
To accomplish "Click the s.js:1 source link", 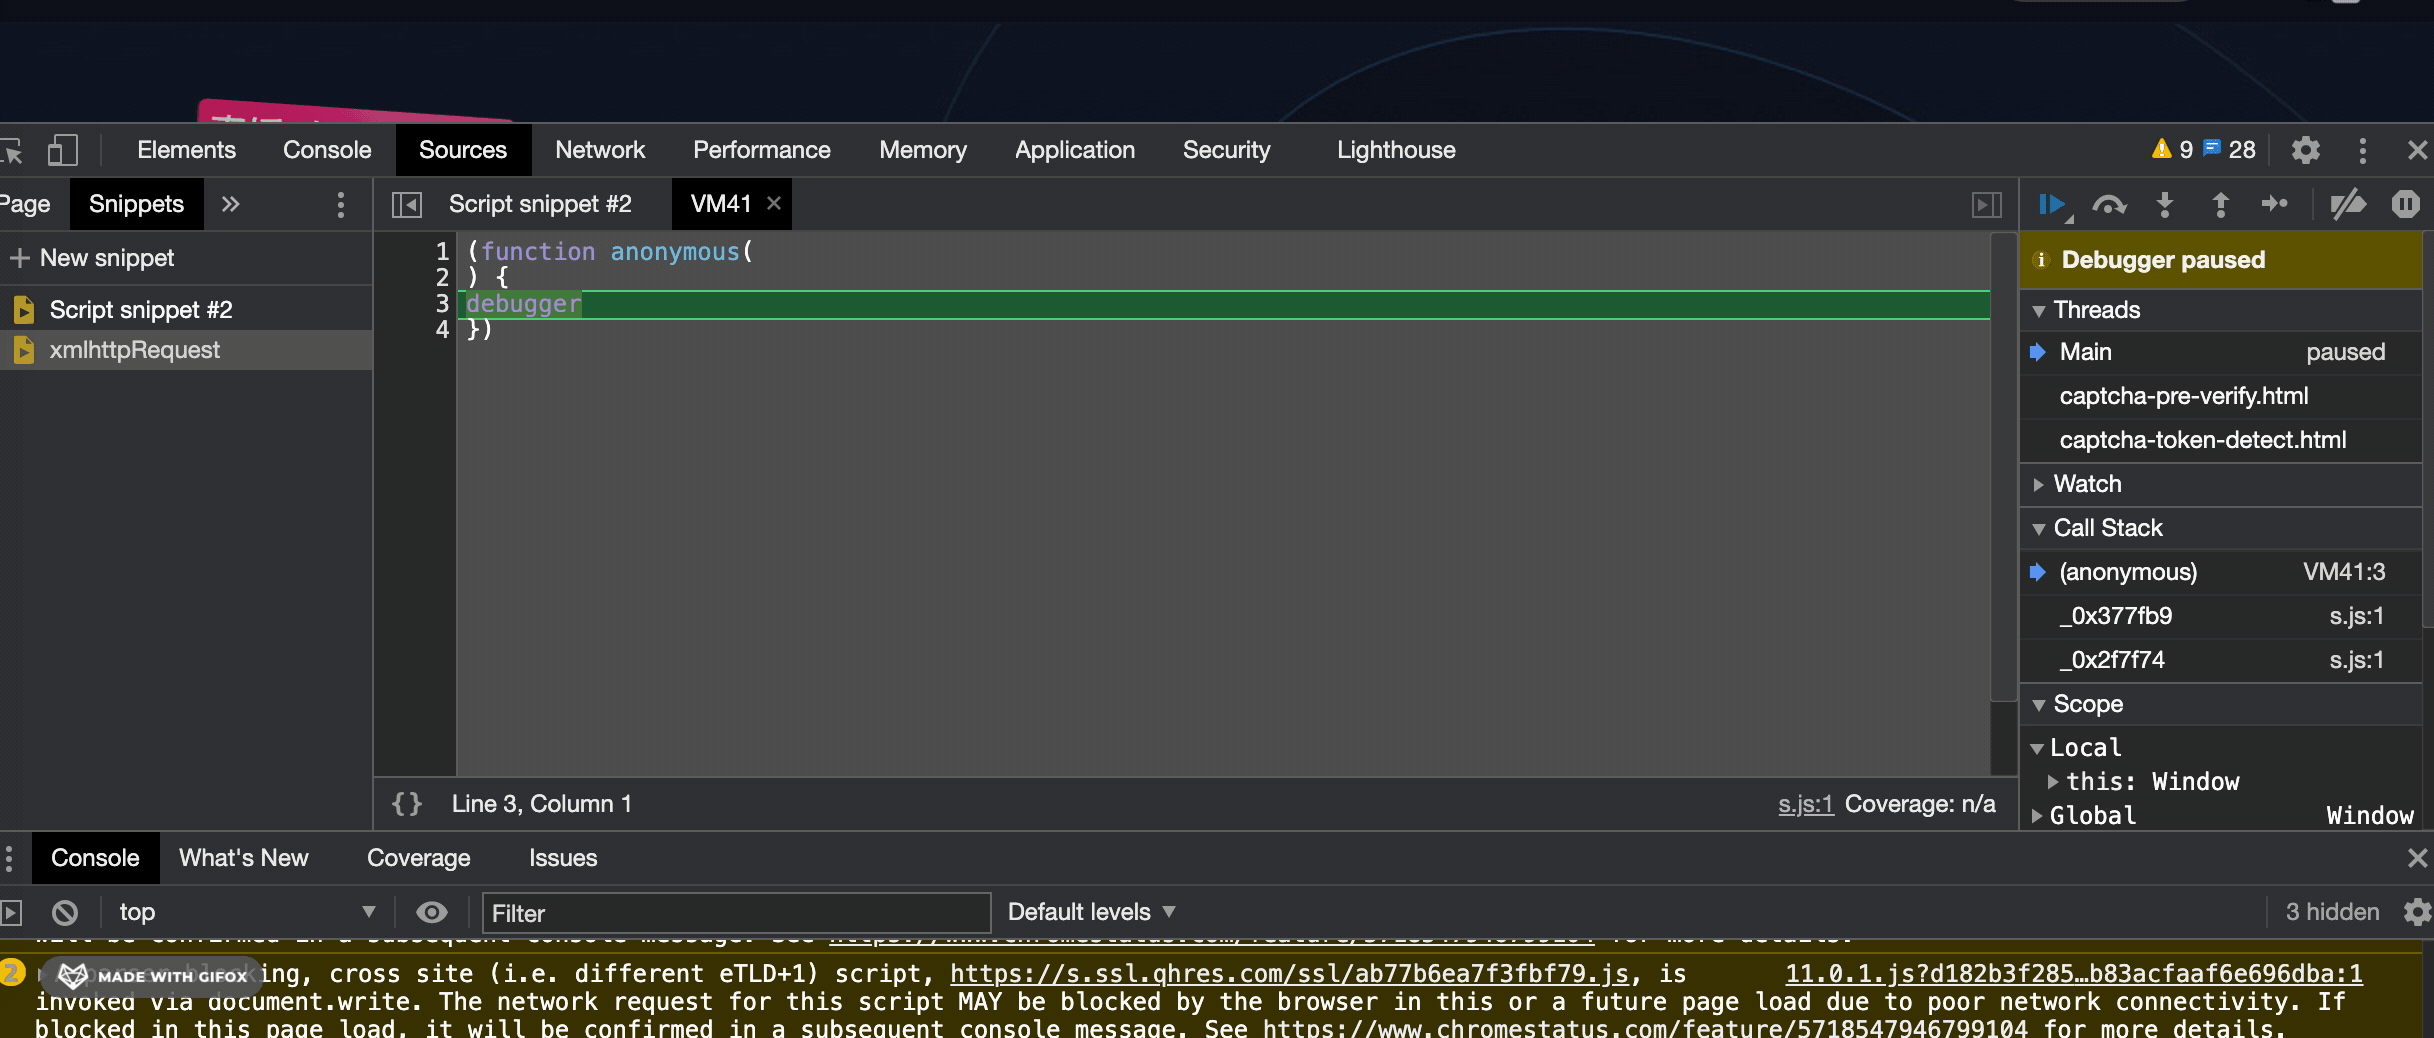I will 1805,804.
